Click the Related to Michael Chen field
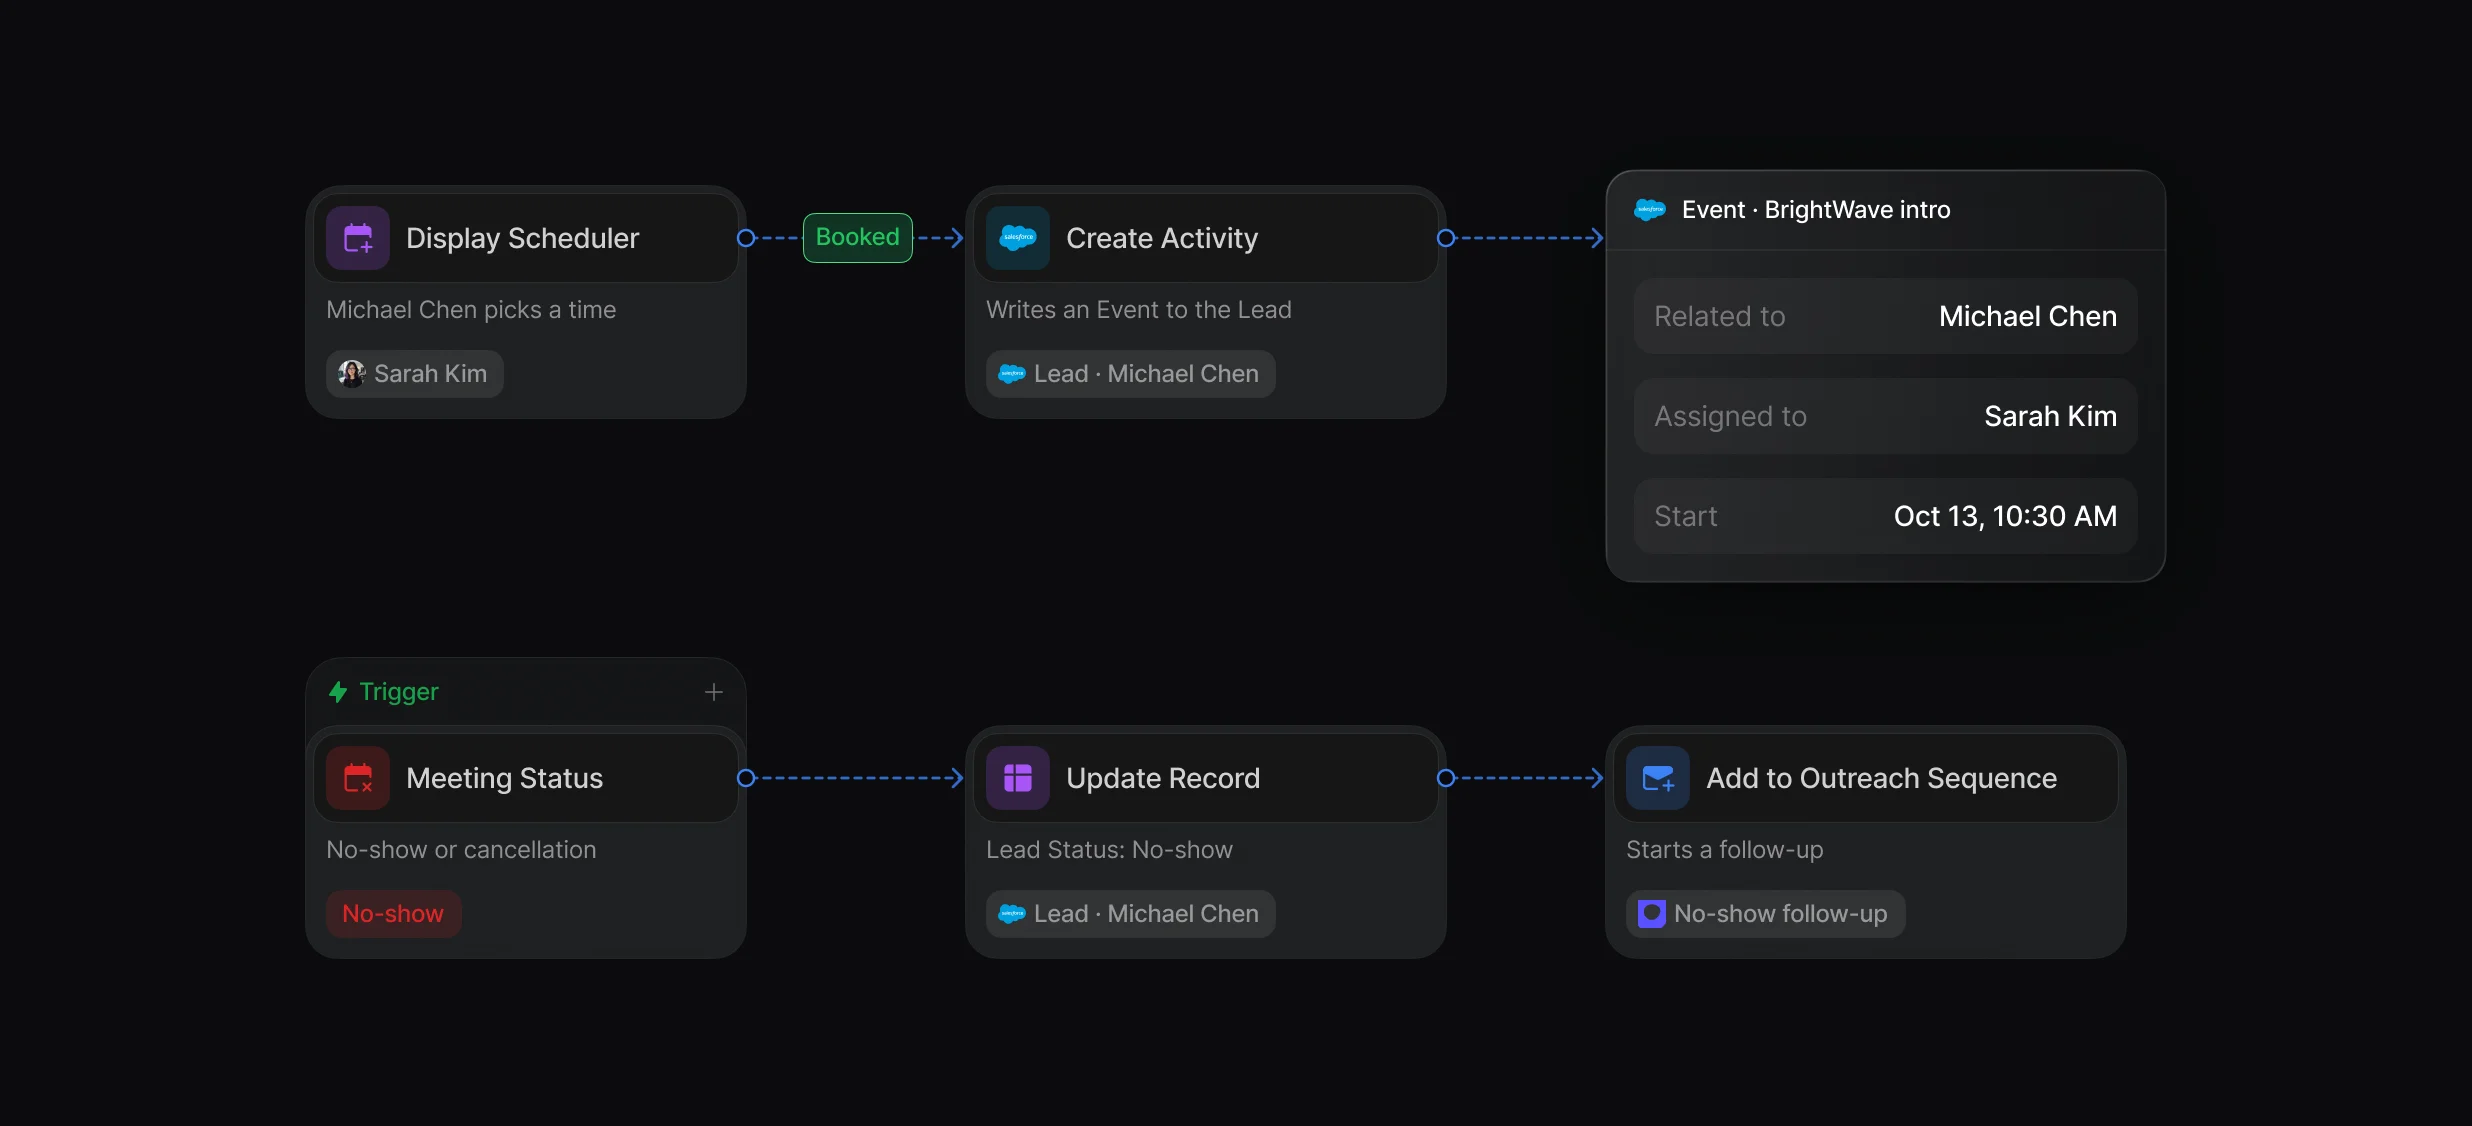The image size is (2472, 1126). click(1886, 316)
